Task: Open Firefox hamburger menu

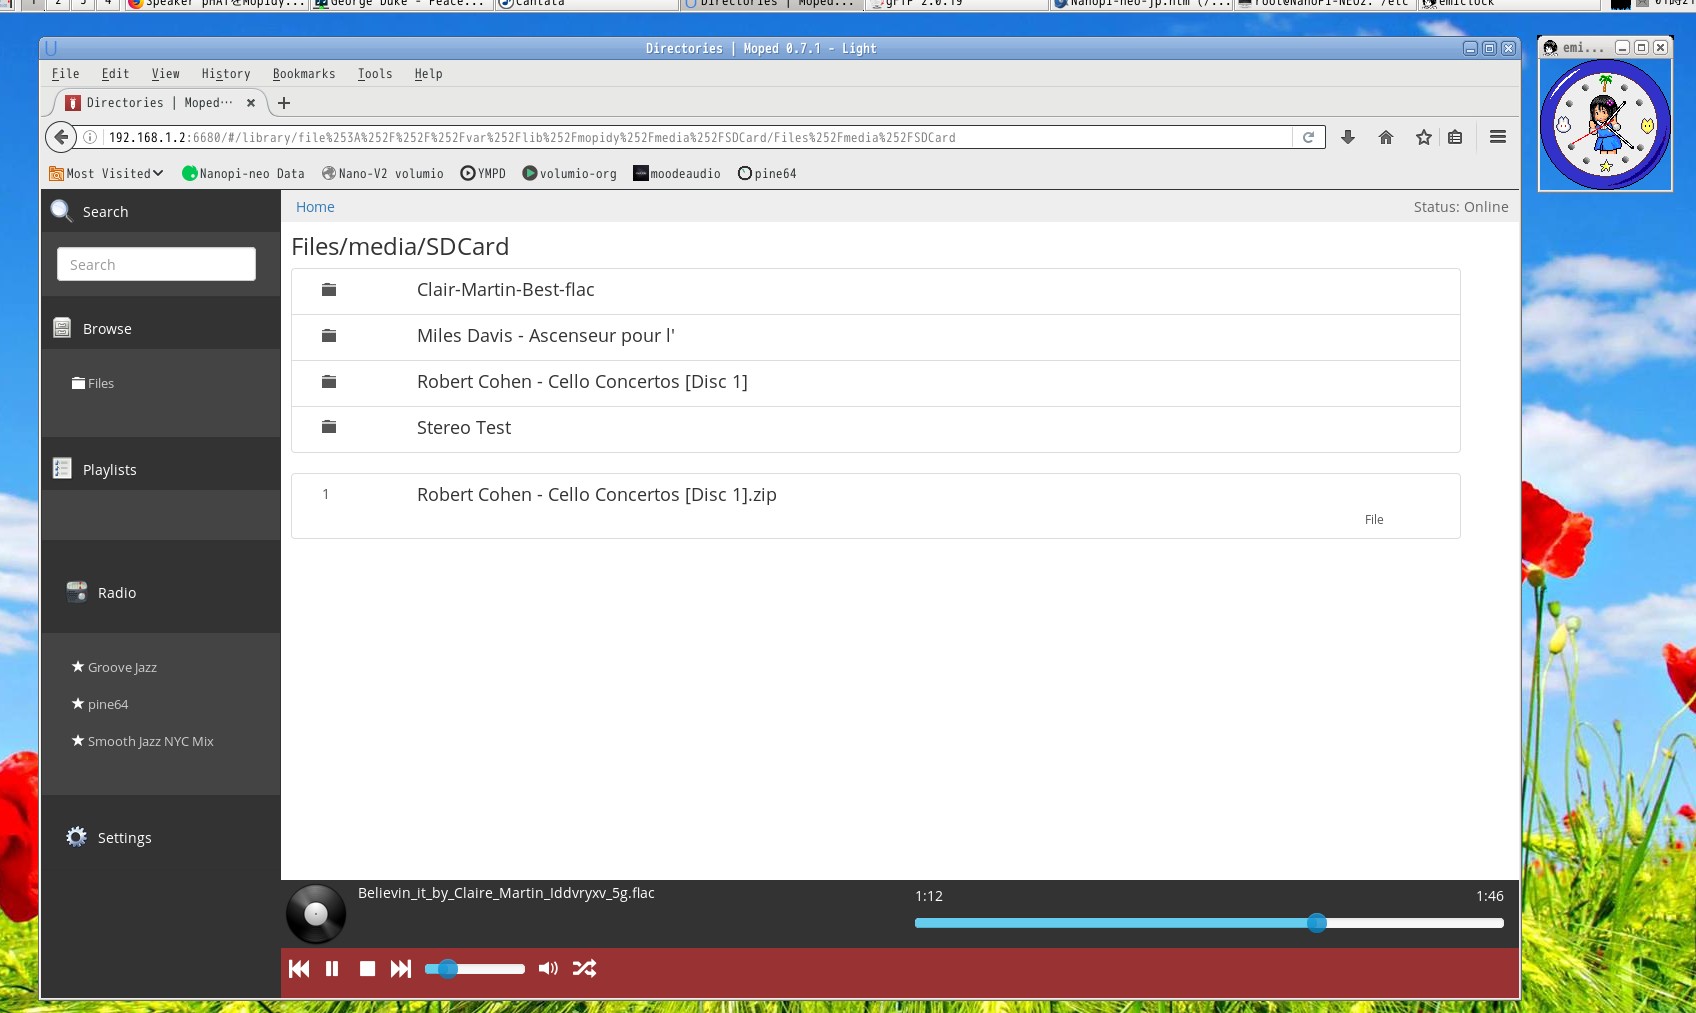Action: 1497,137
